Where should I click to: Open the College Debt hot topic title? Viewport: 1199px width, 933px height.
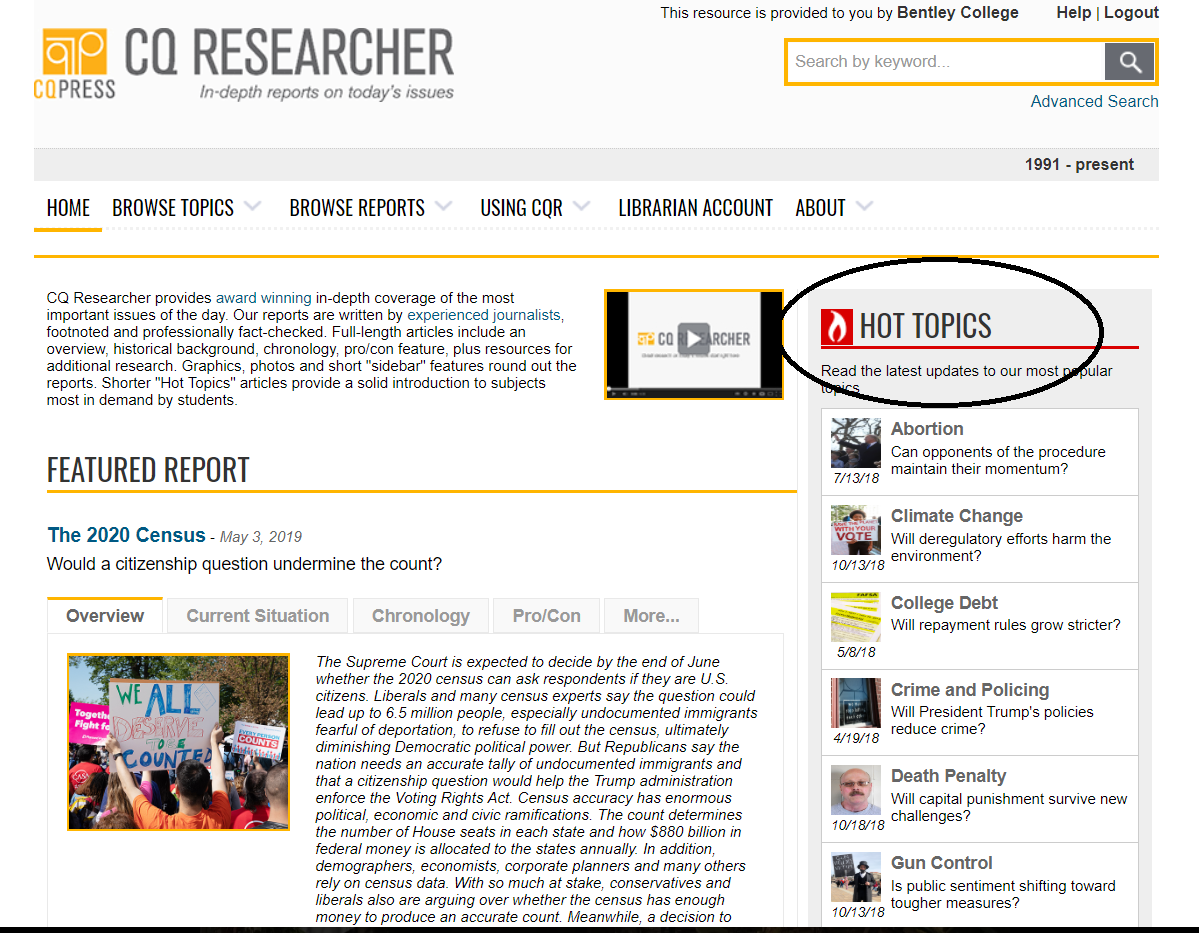944,603
